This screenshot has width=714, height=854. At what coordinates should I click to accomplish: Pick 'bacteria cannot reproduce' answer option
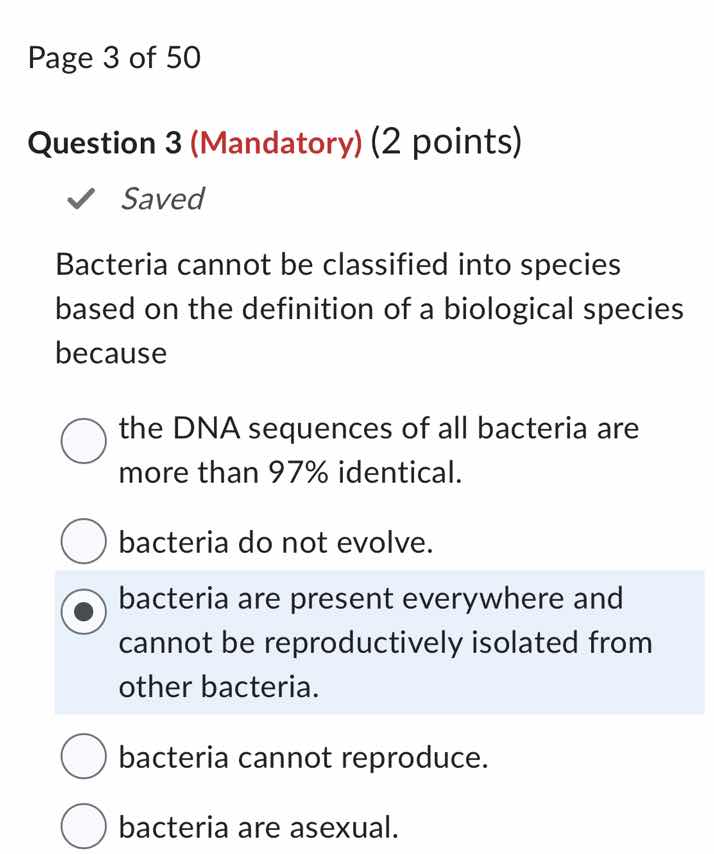(83, 757)
